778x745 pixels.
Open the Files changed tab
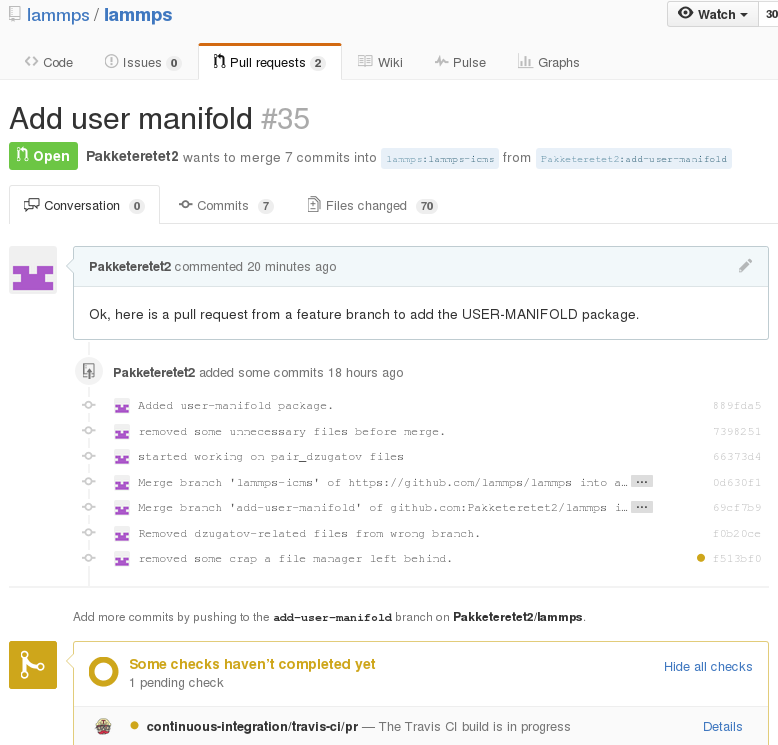[x=371, y=206]
